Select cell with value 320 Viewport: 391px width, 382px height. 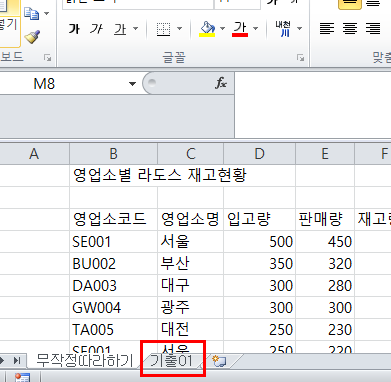(325, 263)
